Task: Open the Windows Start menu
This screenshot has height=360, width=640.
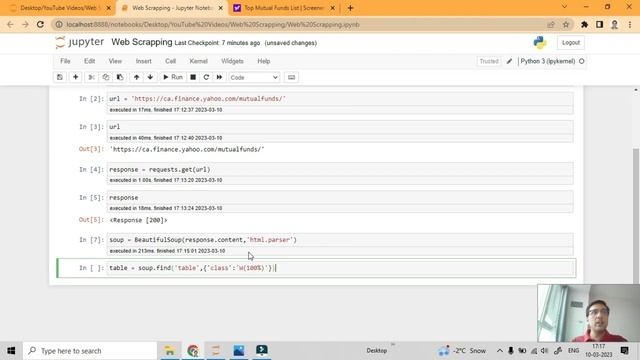Action: (x=11, y=351)
